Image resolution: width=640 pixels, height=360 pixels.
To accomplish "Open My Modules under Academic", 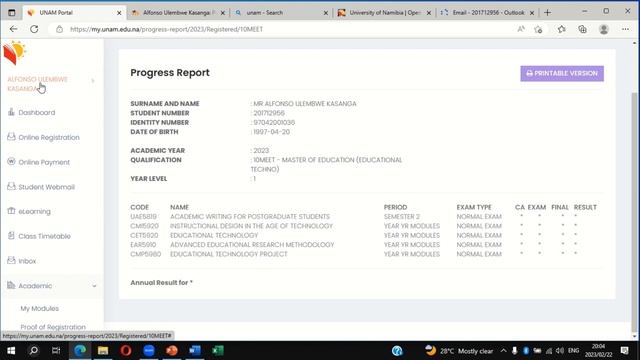I will tap(40, 309).
